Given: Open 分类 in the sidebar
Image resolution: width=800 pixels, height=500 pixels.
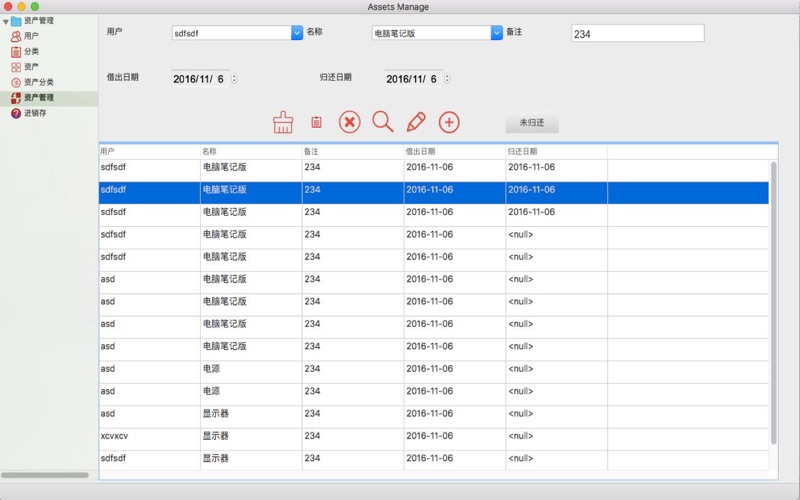Looking at the screenshot, I should (31, 51).
